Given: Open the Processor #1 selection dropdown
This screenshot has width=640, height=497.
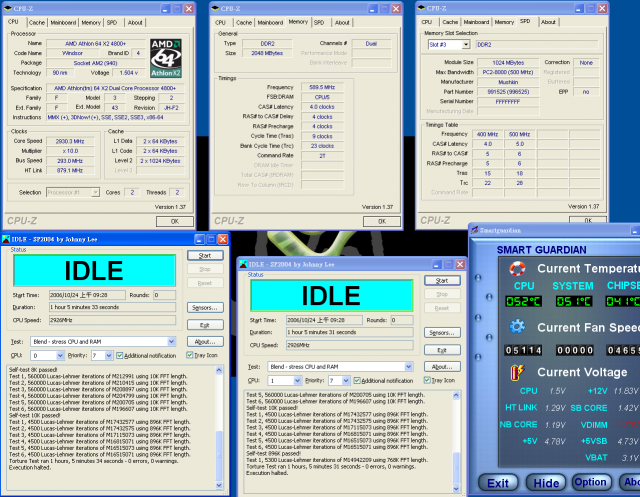Looking at the screenshot, I should 95,192.
